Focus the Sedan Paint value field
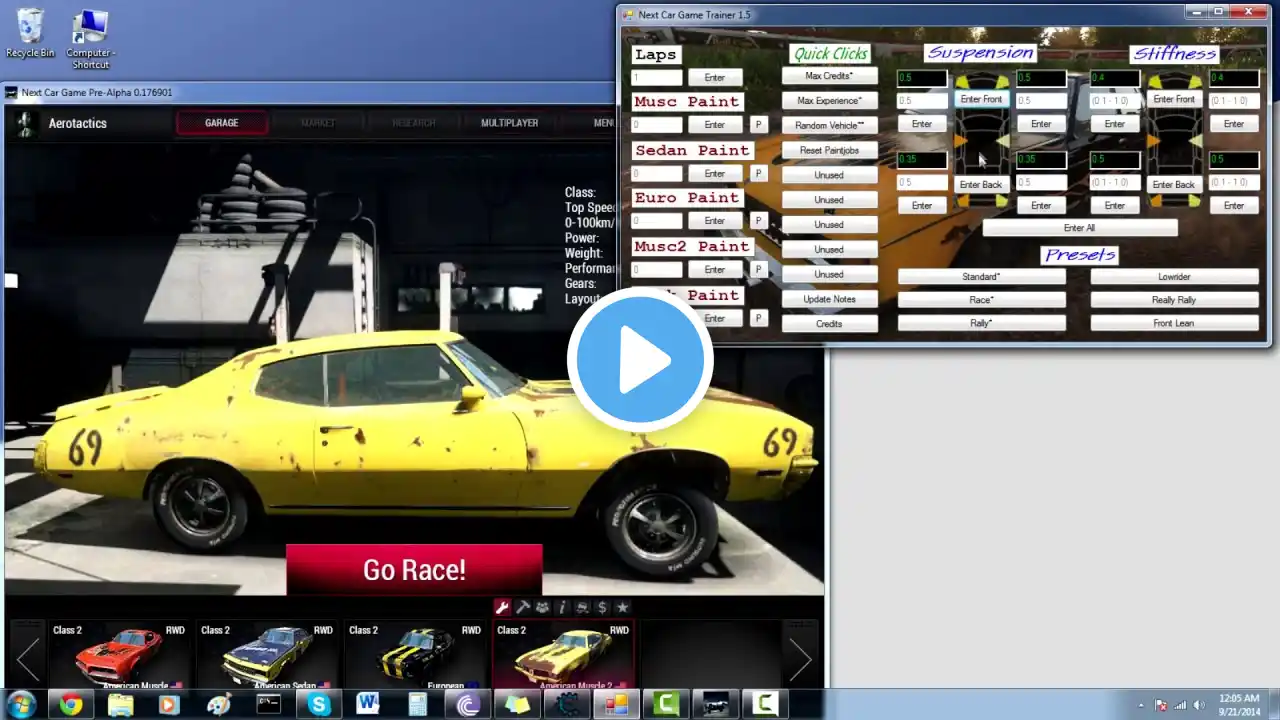 pyautogui.click(x=657, y=174)
